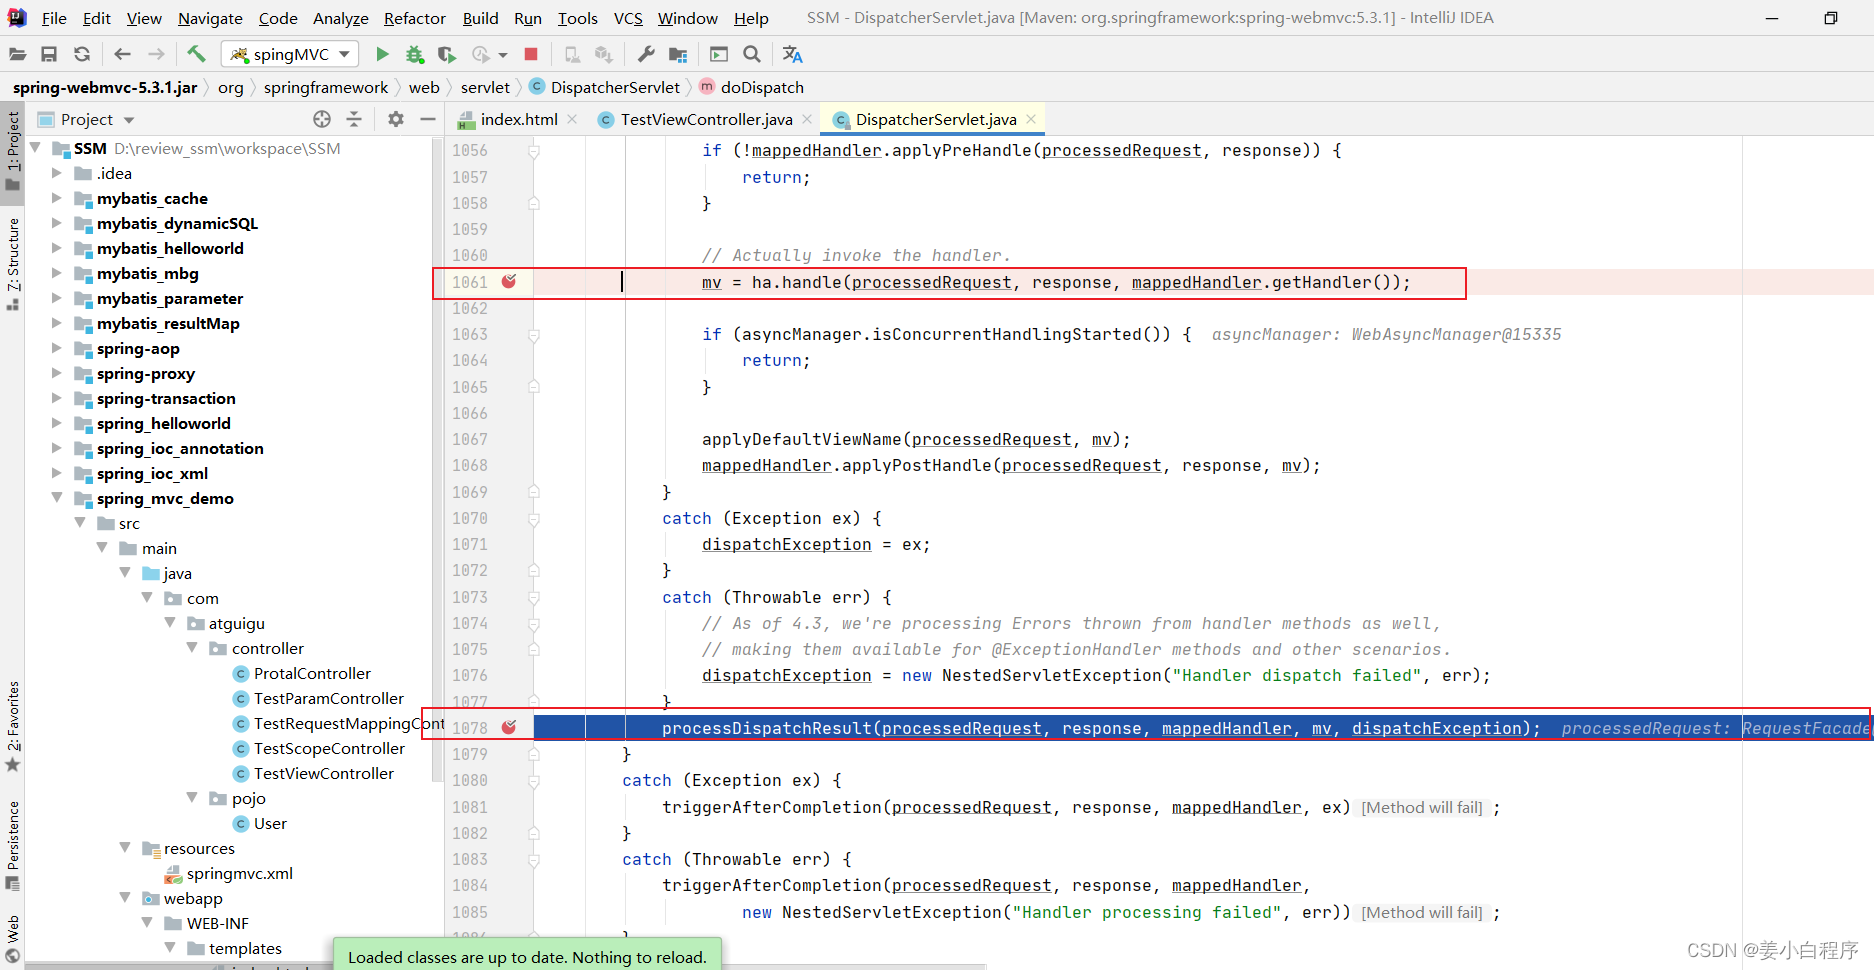Click springframework in the breadcrumb path

325,87
